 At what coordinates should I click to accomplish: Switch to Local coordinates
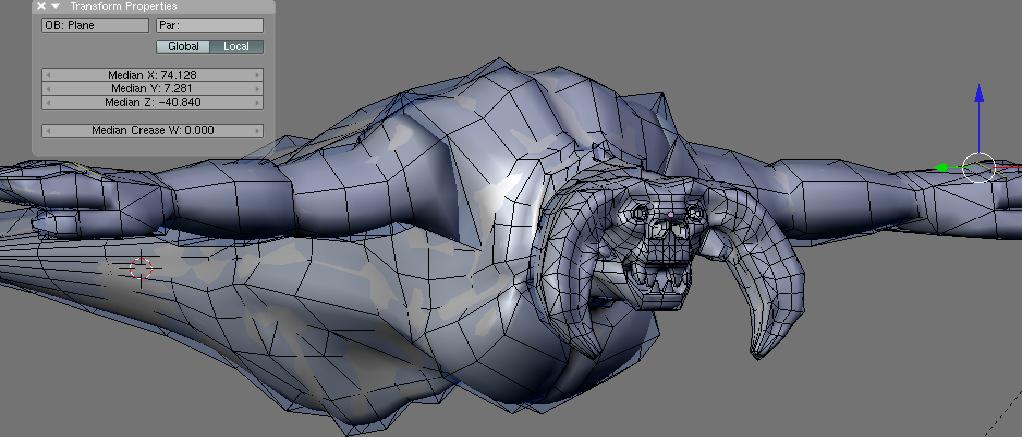[237, 46]
